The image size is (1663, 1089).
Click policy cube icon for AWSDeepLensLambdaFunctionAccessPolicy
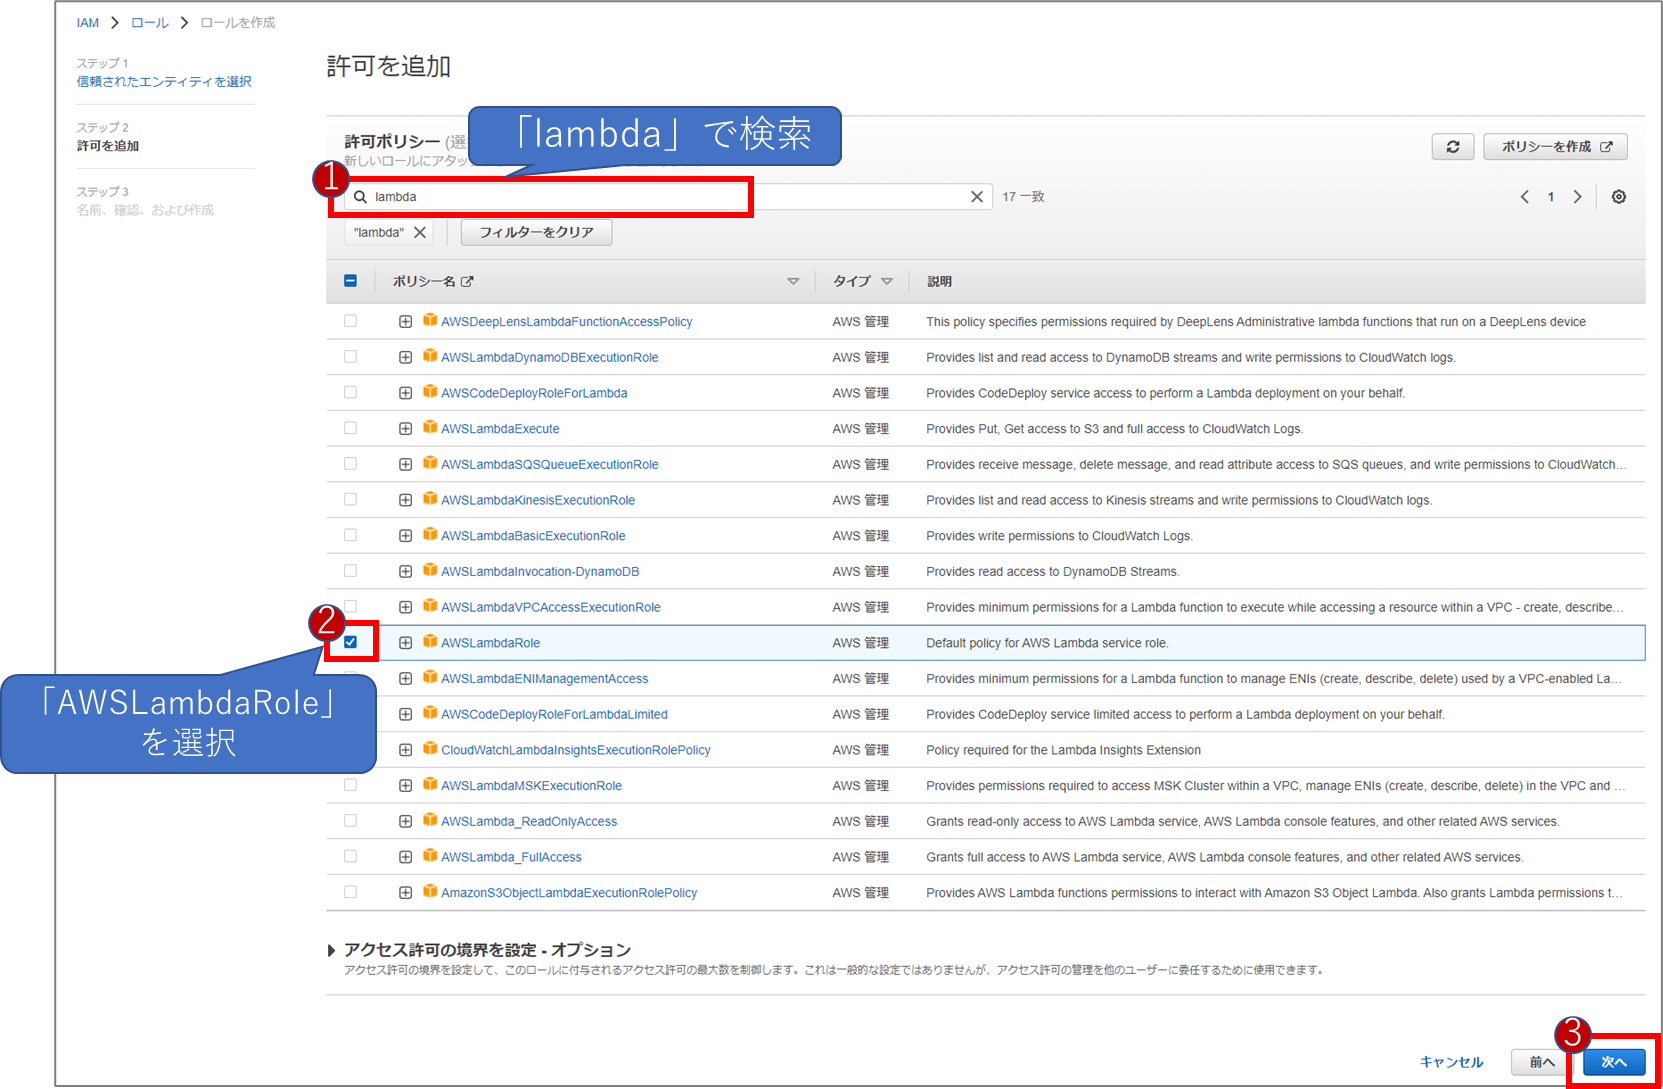pos(430,320)
